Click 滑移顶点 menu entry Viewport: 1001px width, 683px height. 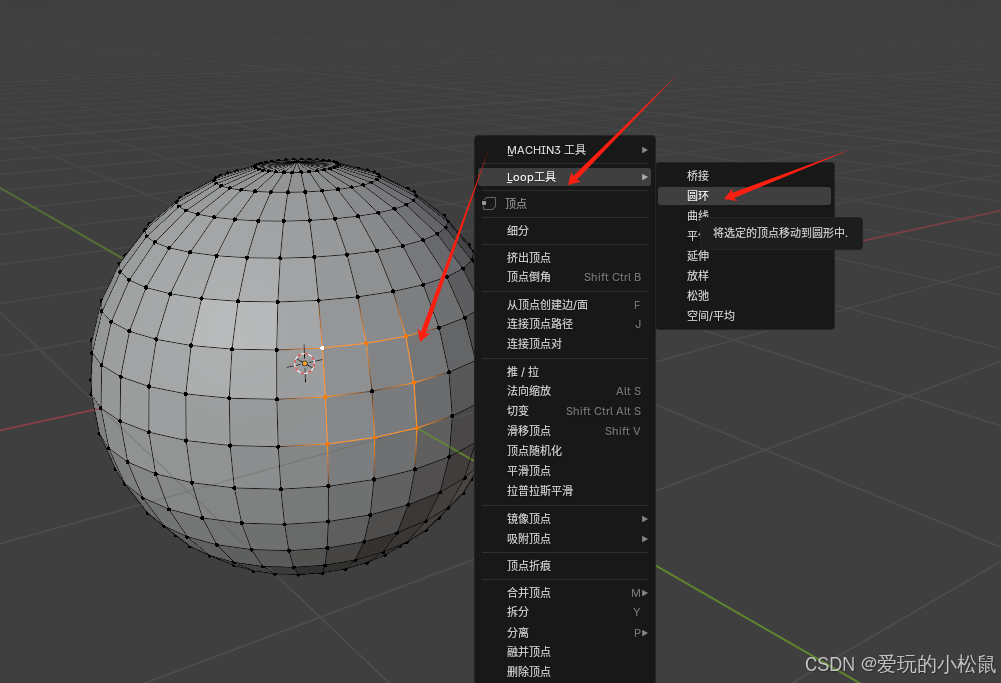click(x=564, y=431)
